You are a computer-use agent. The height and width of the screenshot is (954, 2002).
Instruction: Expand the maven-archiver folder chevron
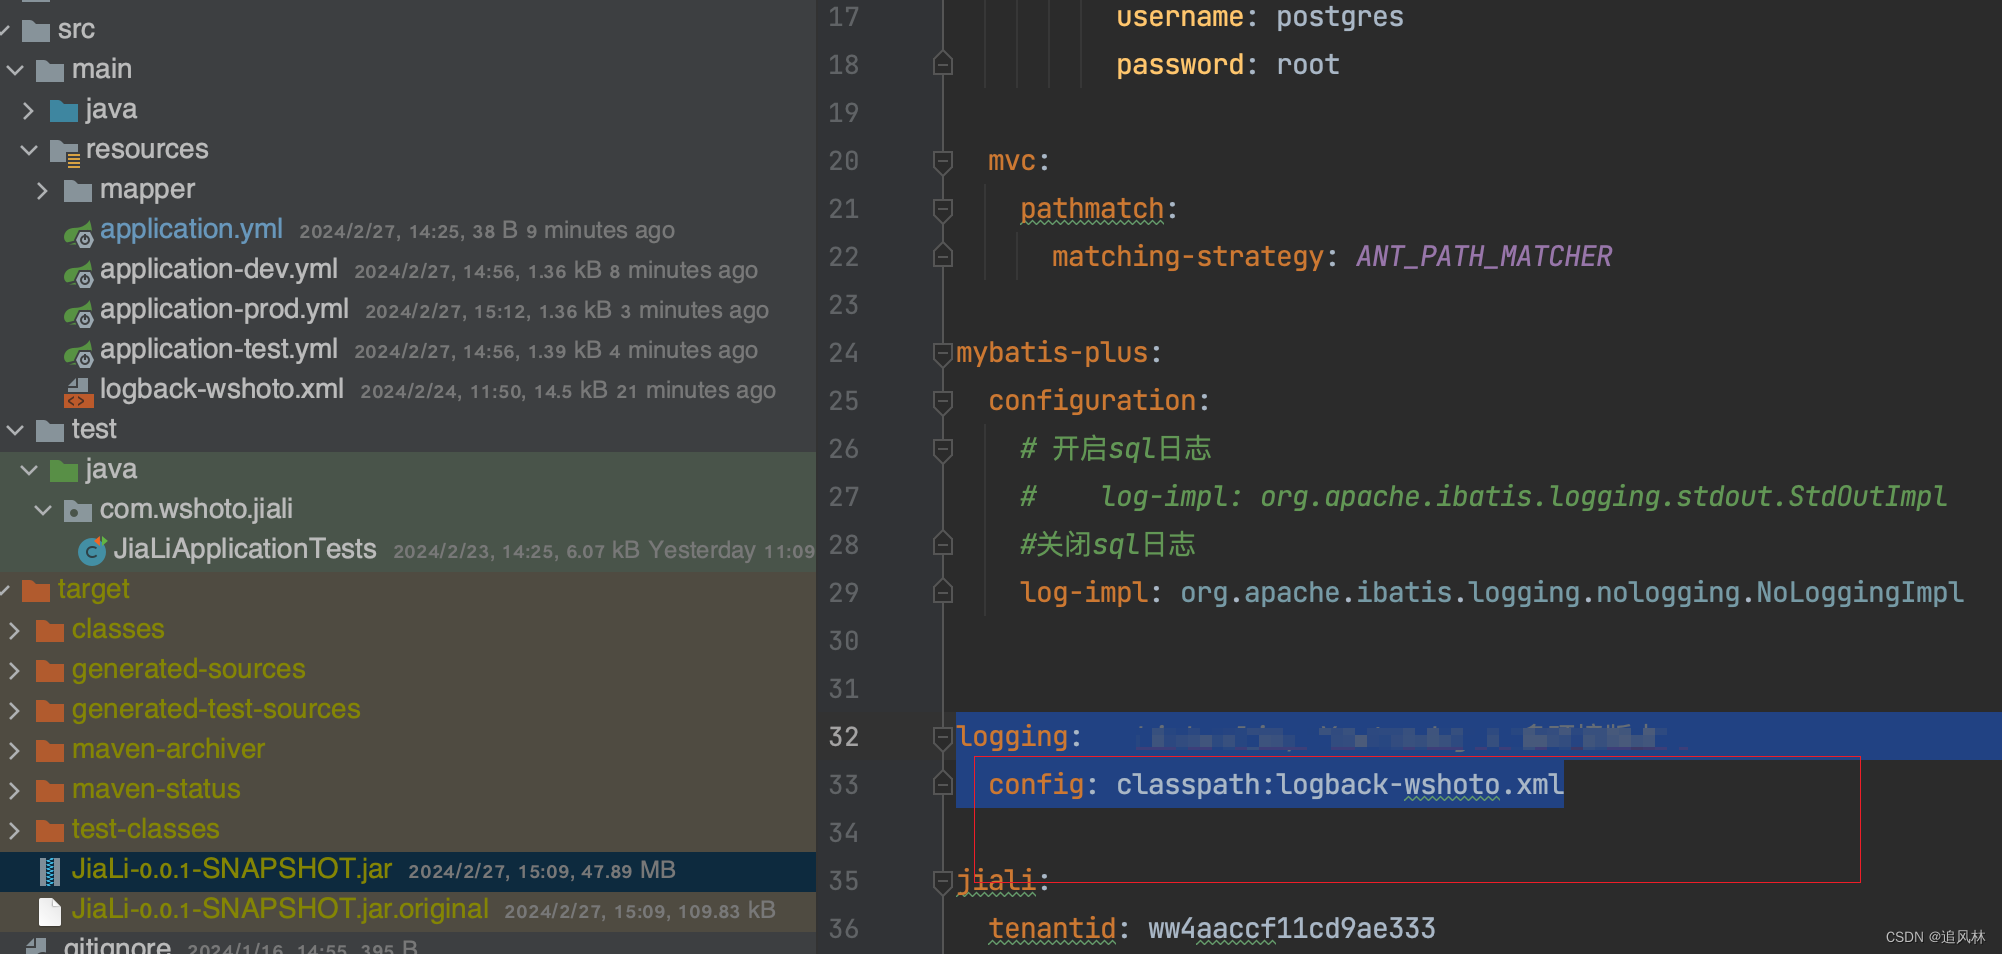tap(15, 750)
